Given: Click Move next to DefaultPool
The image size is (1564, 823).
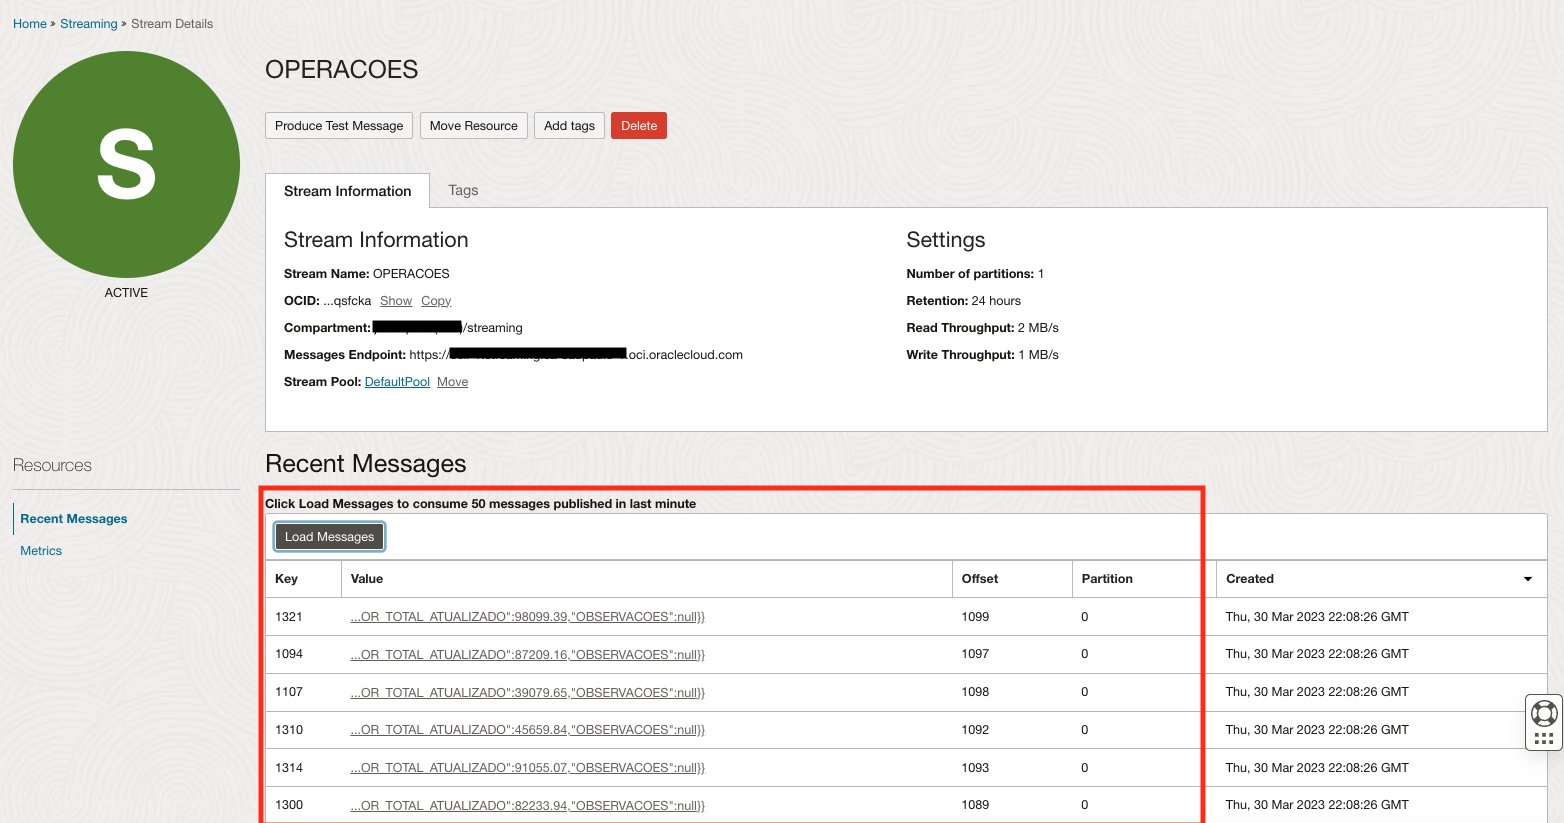Looking at the screenshot, I should tap(452, 382).
